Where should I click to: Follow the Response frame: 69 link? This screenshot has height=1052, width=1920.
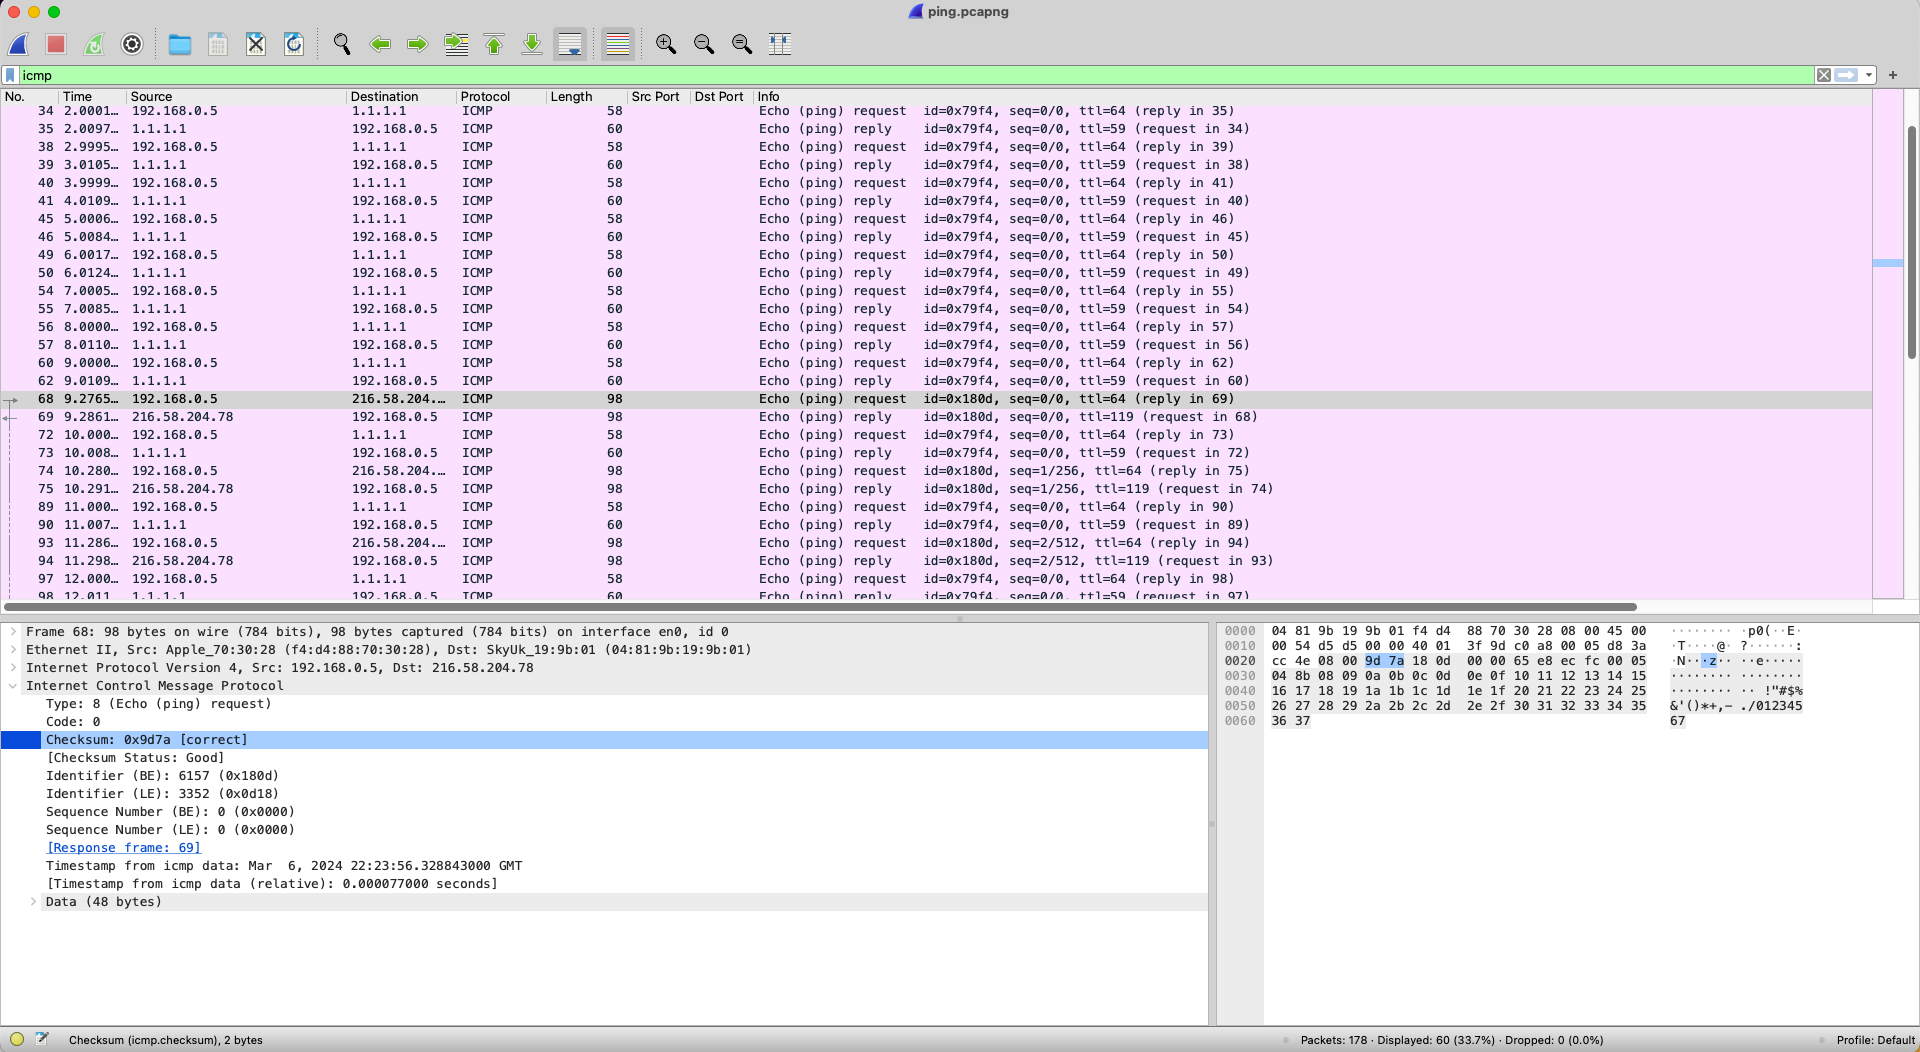(123, 848)
